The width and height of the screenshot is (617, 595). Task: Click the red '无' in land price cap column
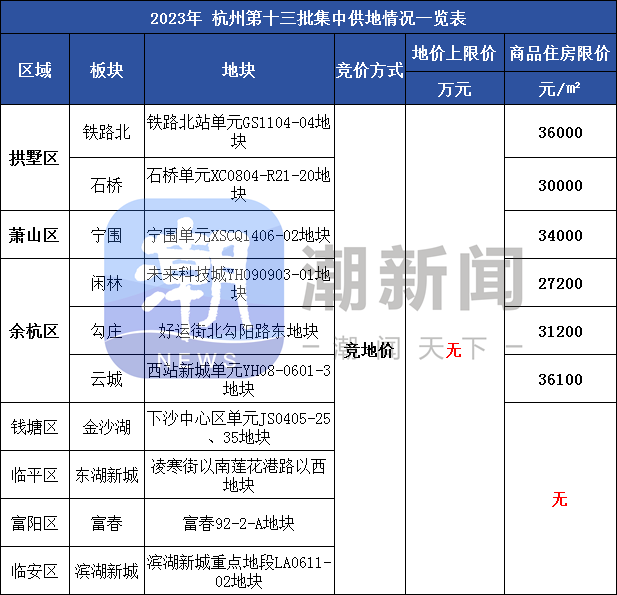point(453,350)
